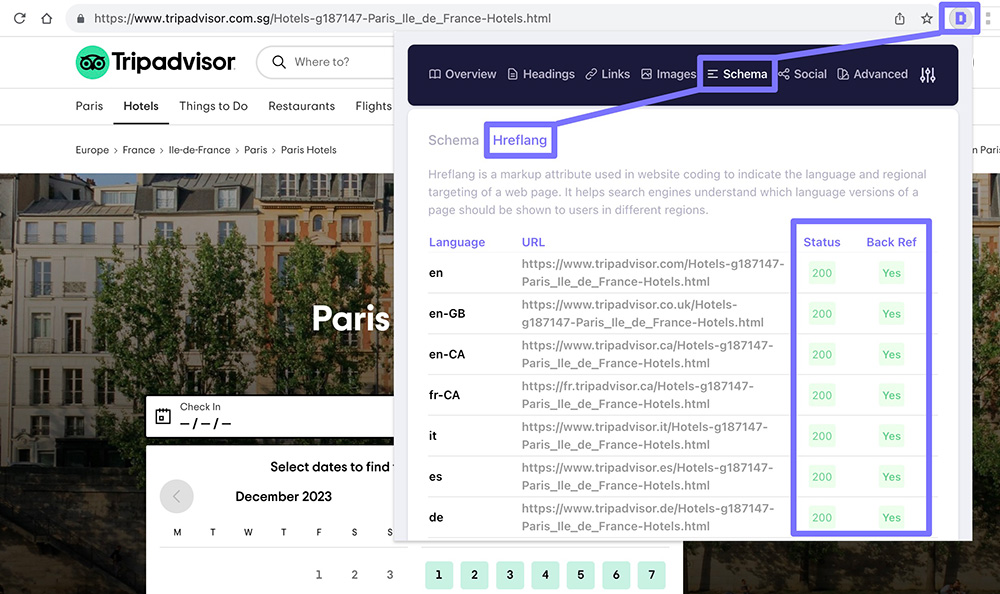The width and height of the screenshot is (1000, 594).
Task: Open the Flights navigation item
Action: pyautogui.click(x=374, y=106)
